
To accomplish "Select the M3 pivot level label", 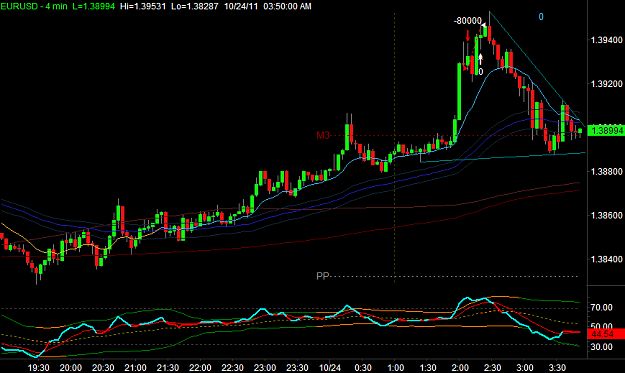I will [x=323, y=135].
